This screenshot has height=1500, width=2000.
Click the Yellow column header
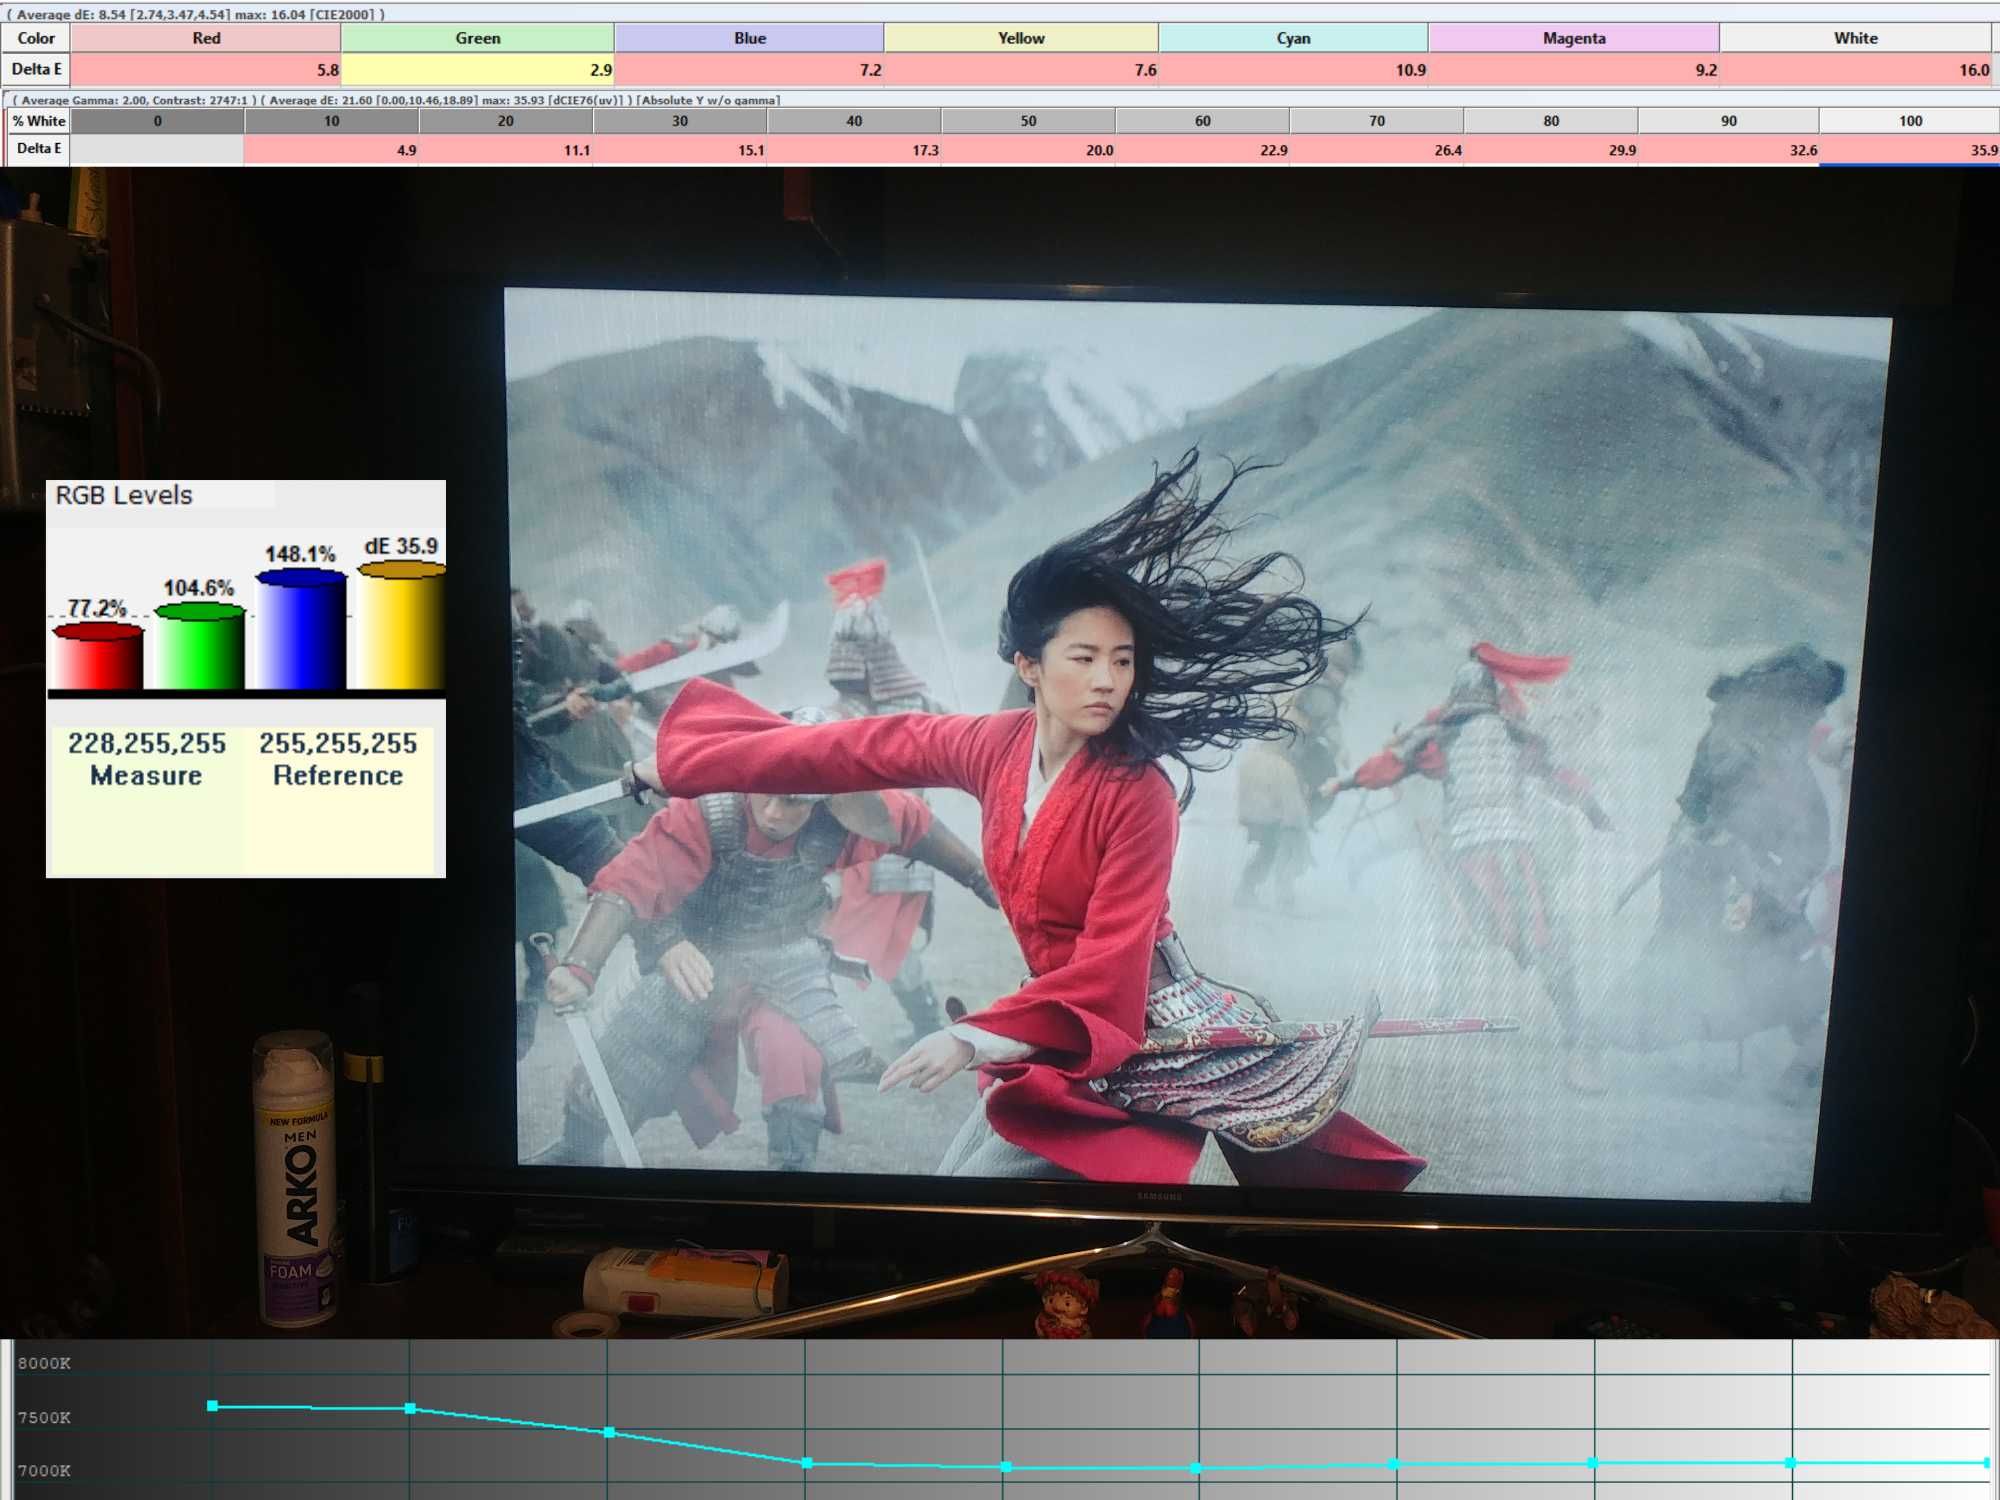pyautogui.click(x=1021, y=38)
